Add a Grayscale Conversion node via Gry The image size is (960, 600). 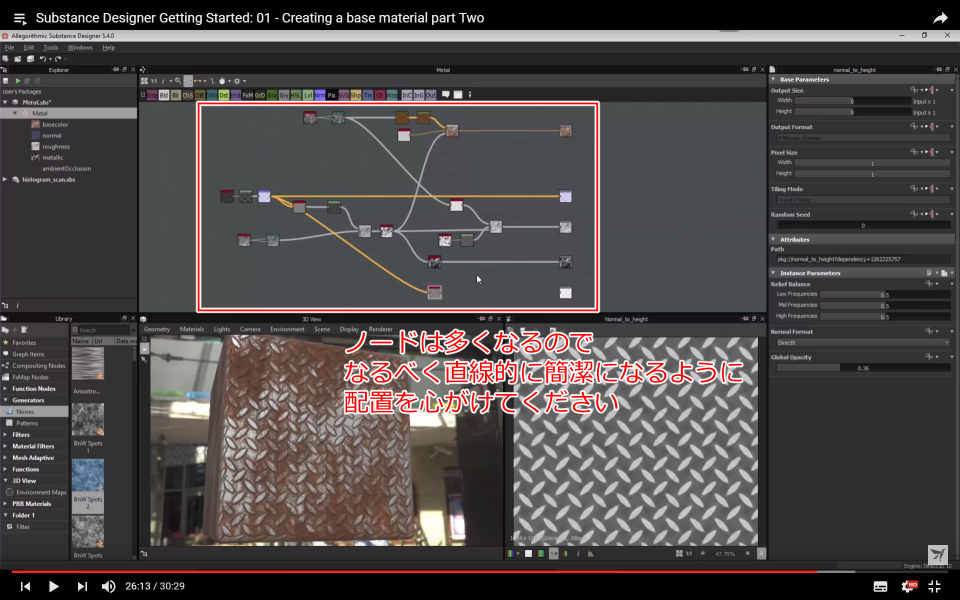point(283,95)
